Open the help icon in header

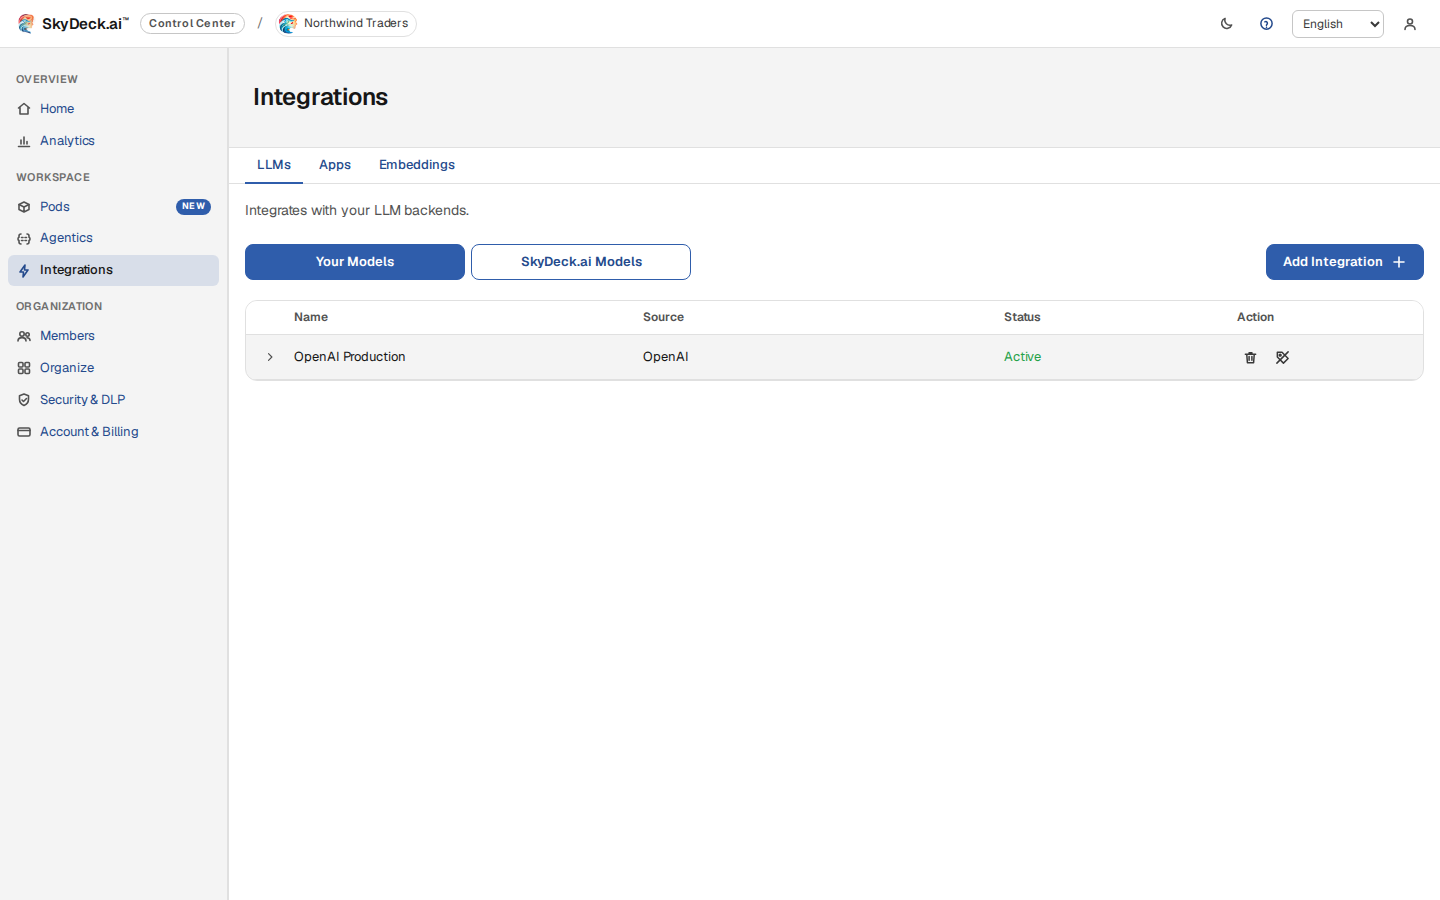click(x=1266, y=24)
